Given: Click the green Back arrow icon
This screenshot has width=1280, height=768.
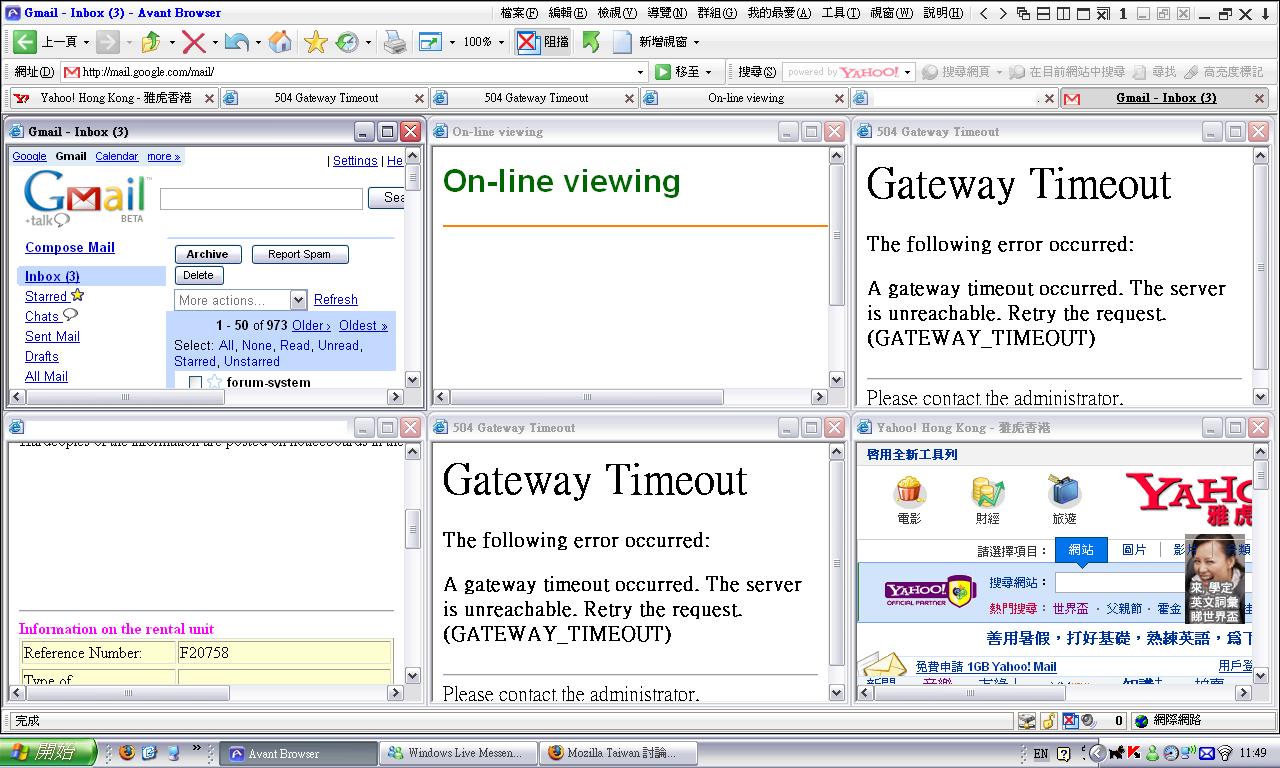Looking at the screenshot, I should [25, 42].
